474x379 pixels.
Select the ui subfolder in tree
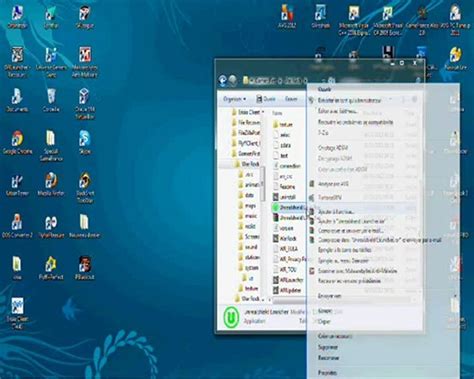click(248, 278)
